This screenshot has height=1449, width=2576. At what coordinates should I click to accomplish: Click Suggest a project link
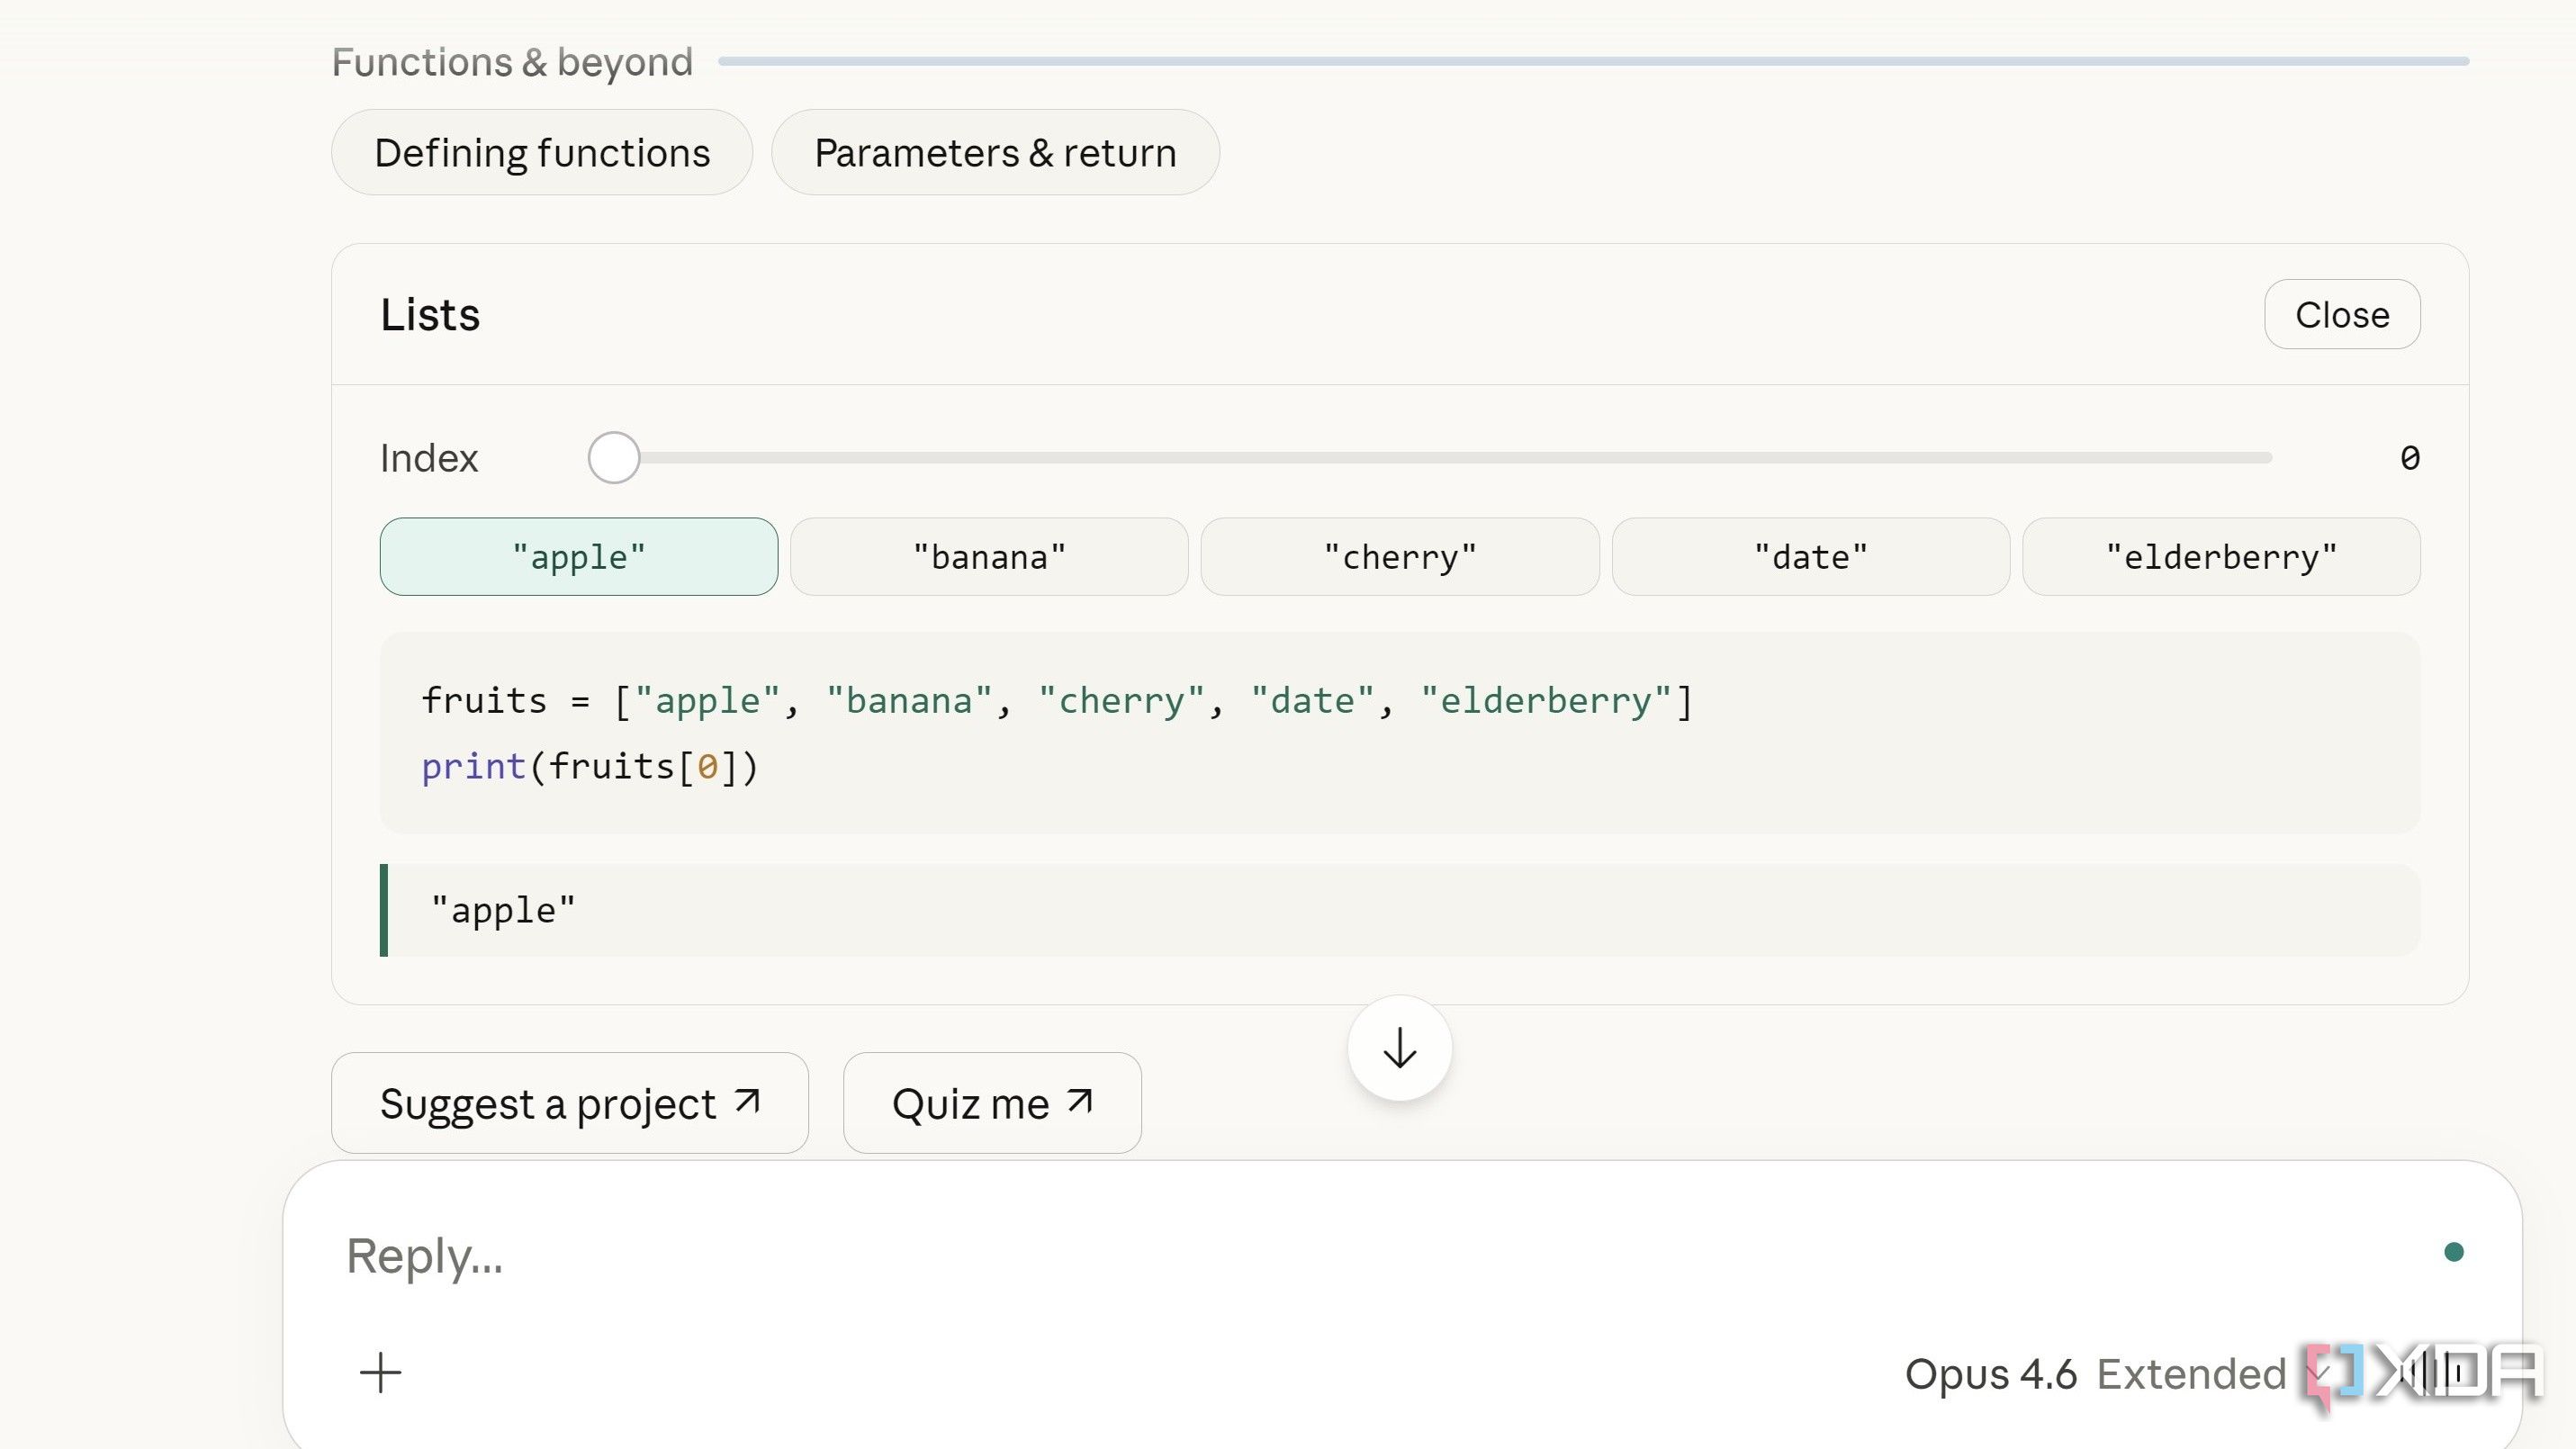[x=570, y=1103]
